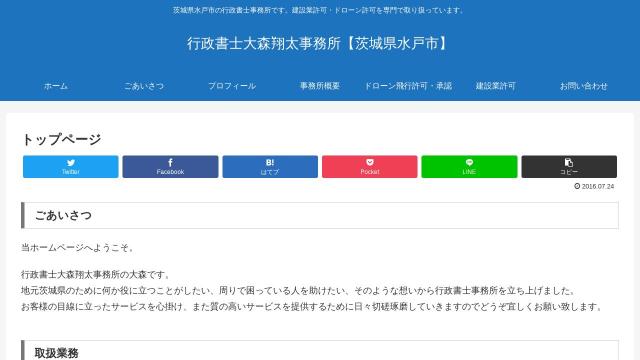Open the 建設業許可 menu item

click(496, 86)
